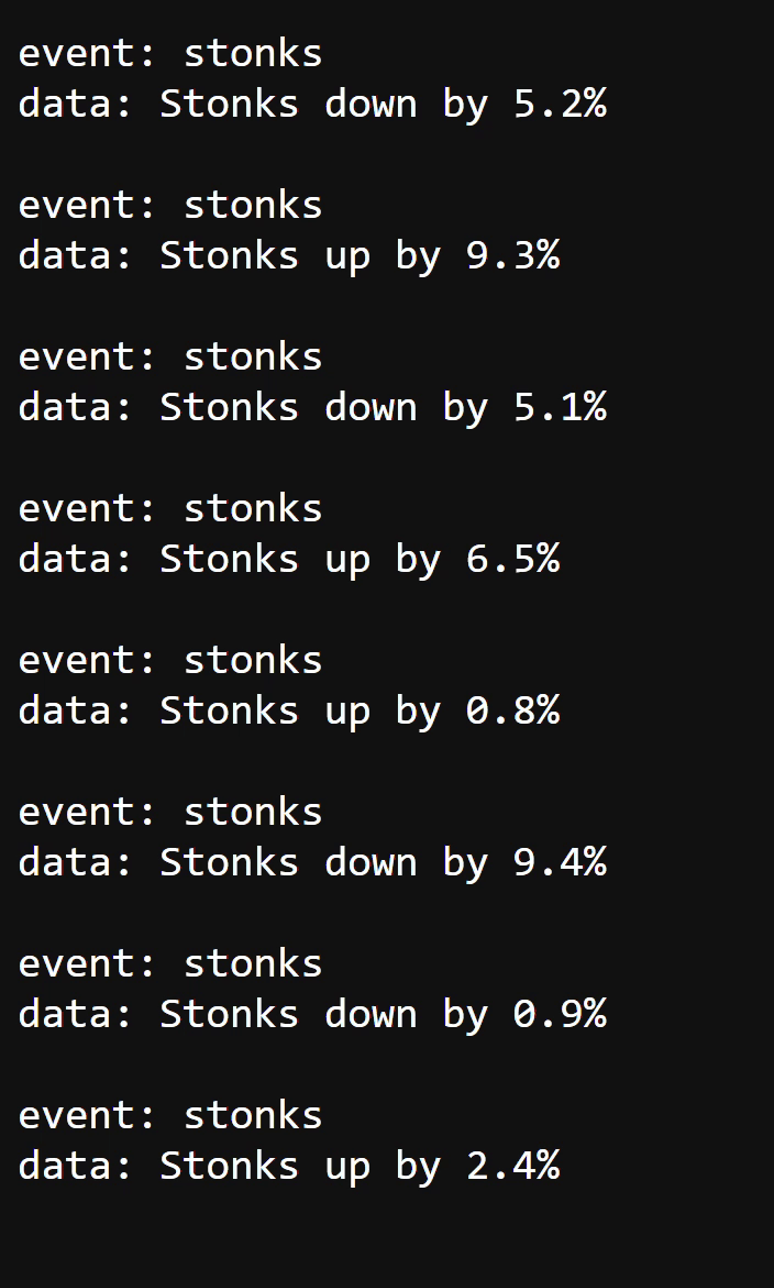774x1288 pixels.
Task: Click the text 'Stonks down by 5.1%'
Action: point(382,407)
